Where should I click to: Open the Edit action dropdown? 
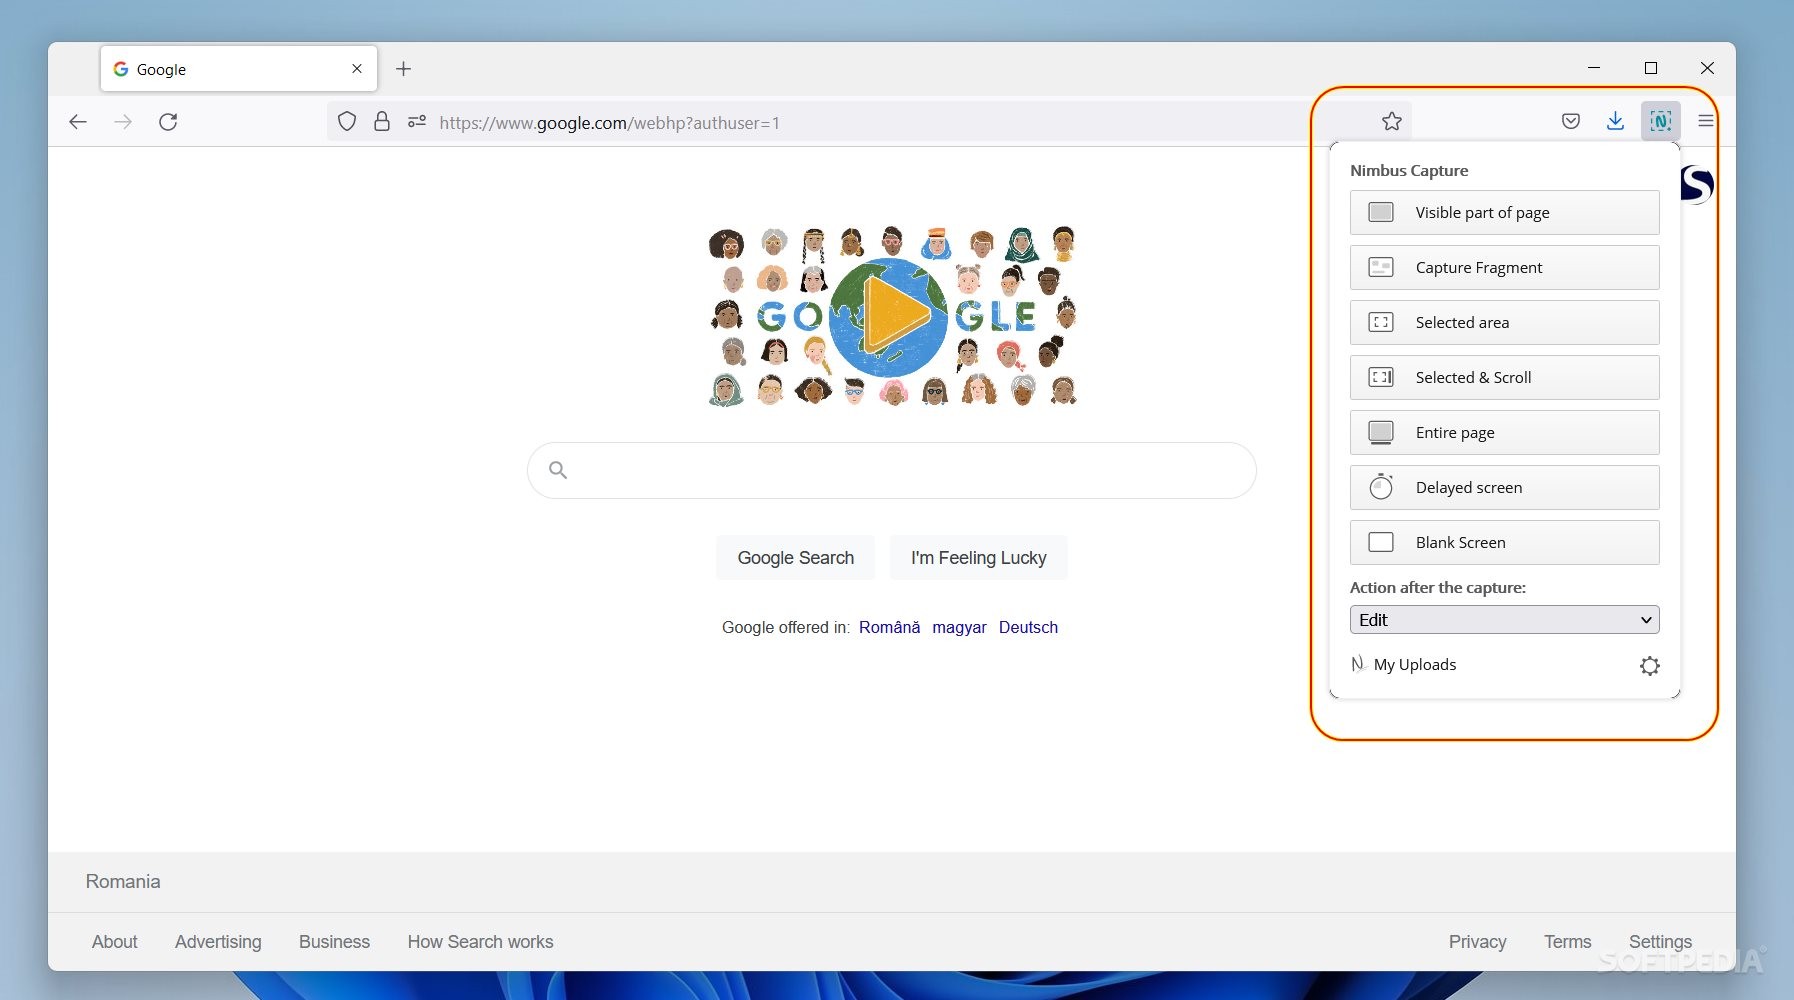[x=1503, y=619]
